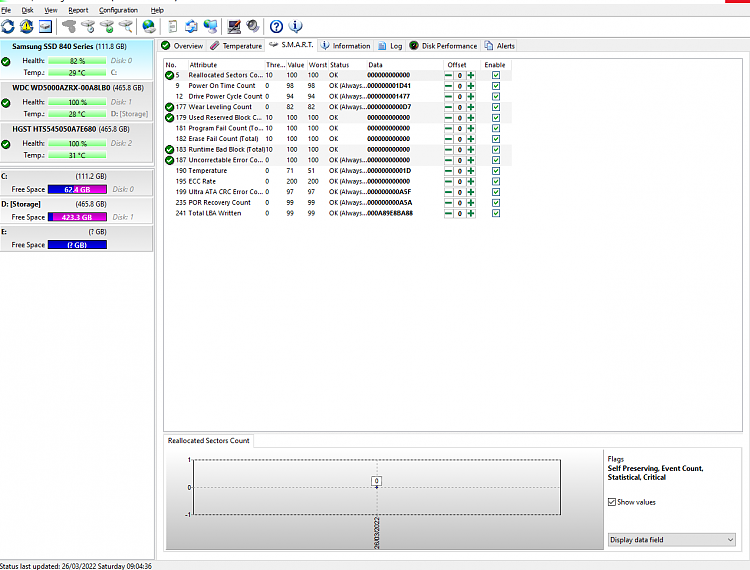Increase offset with plus on Power On Time row
The width and height of the screenshot is (750, 570).
471,86
